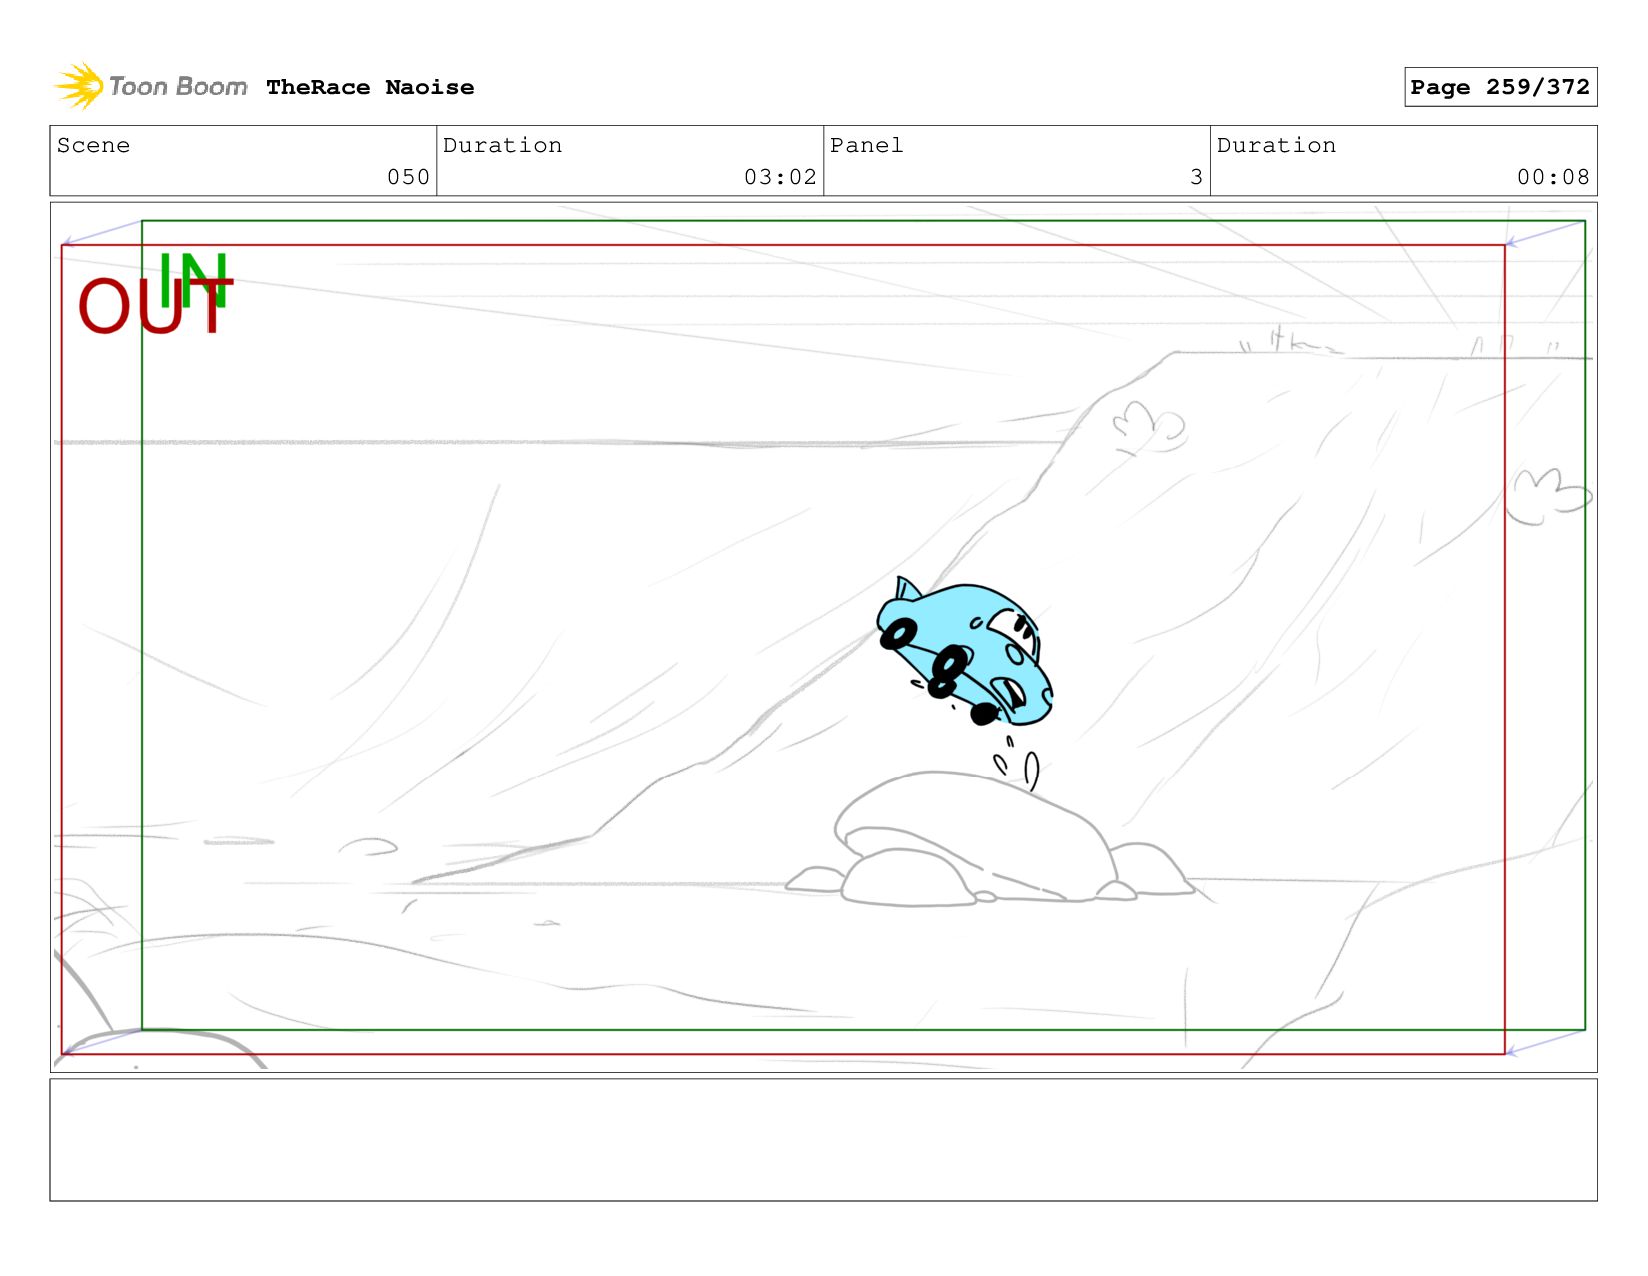This screenshot has width=1648, height=1276.
Task: Click the large boulder beneath the car
Action: 976,838
